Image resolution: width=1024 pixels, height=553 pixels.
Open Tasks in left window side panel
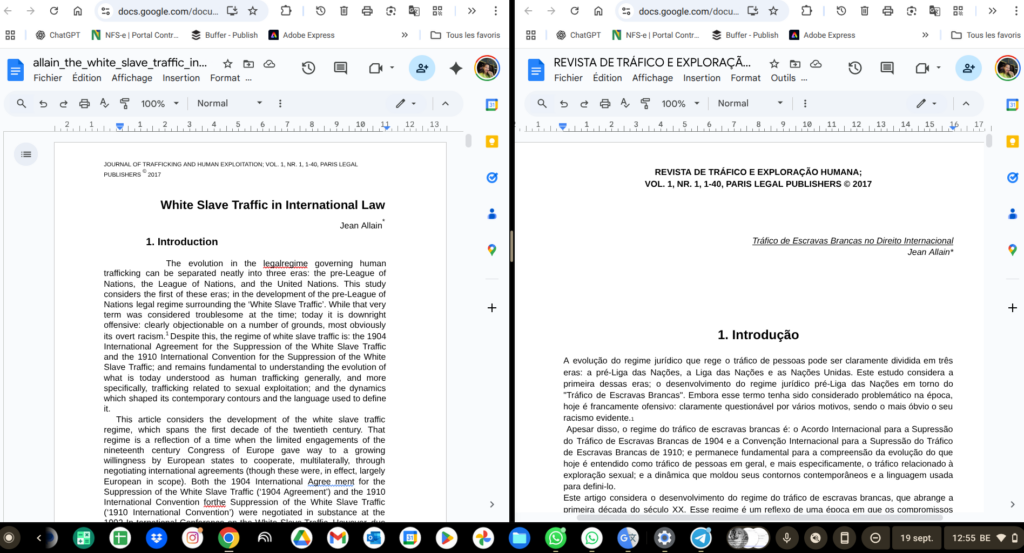pyautogui.click(x=492, y=178)
